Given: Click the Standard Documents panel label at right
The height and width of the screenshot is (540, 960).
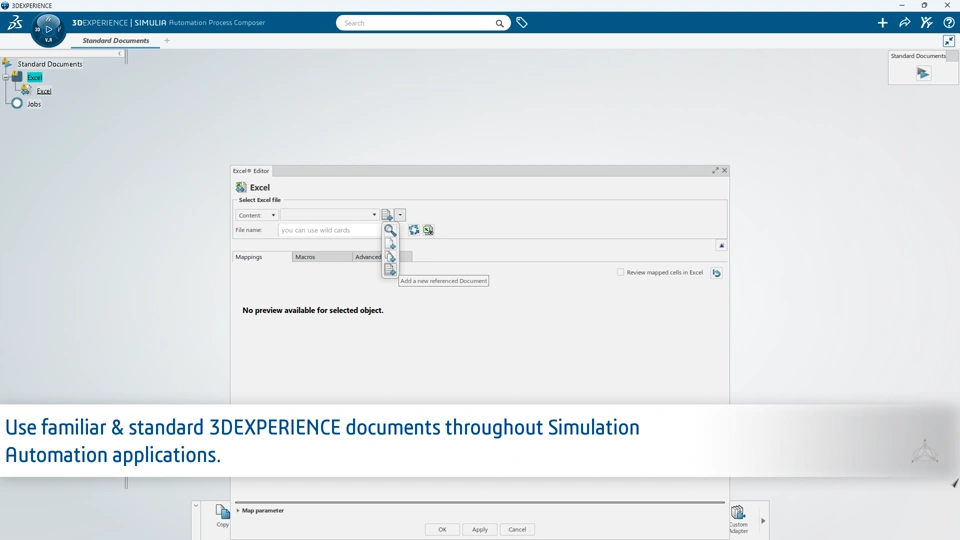Looking at the screenshot, I should (918, 56).
